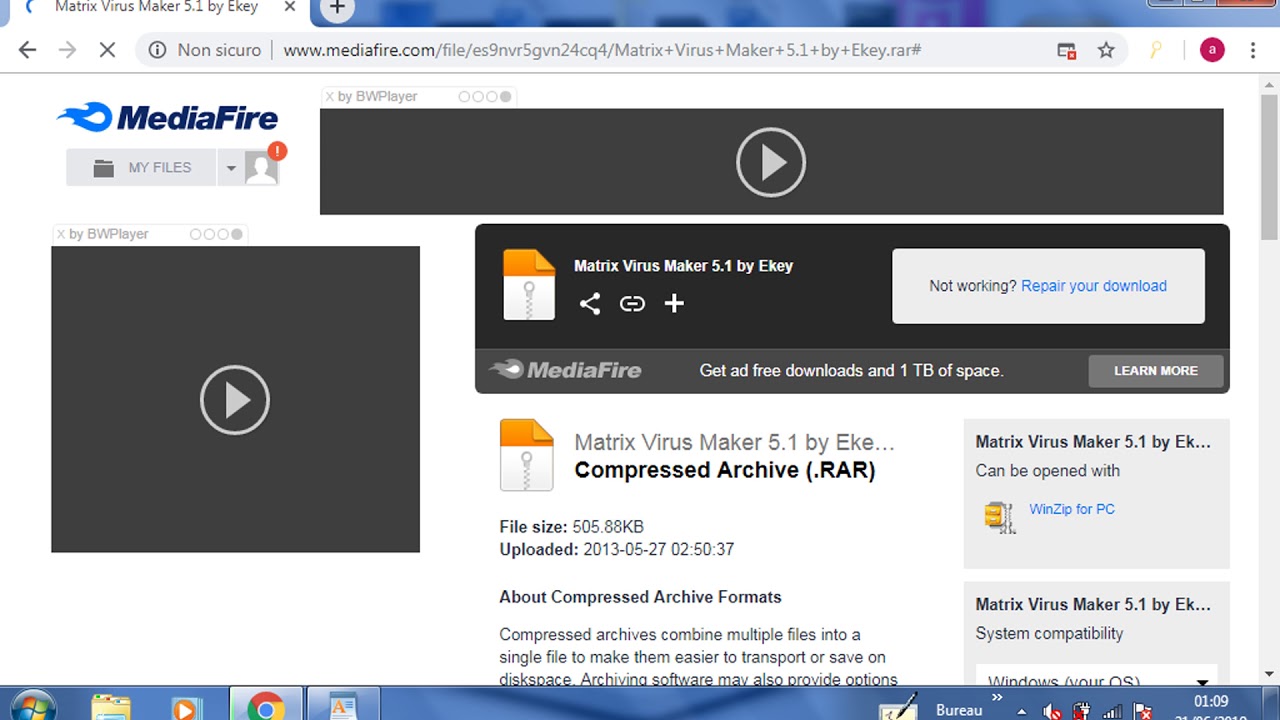The width and height of the screenshot is (1280, 720).
Task: Click 'Uploaded: 2013-05-27 02:50:37' text
Action: 617,549
